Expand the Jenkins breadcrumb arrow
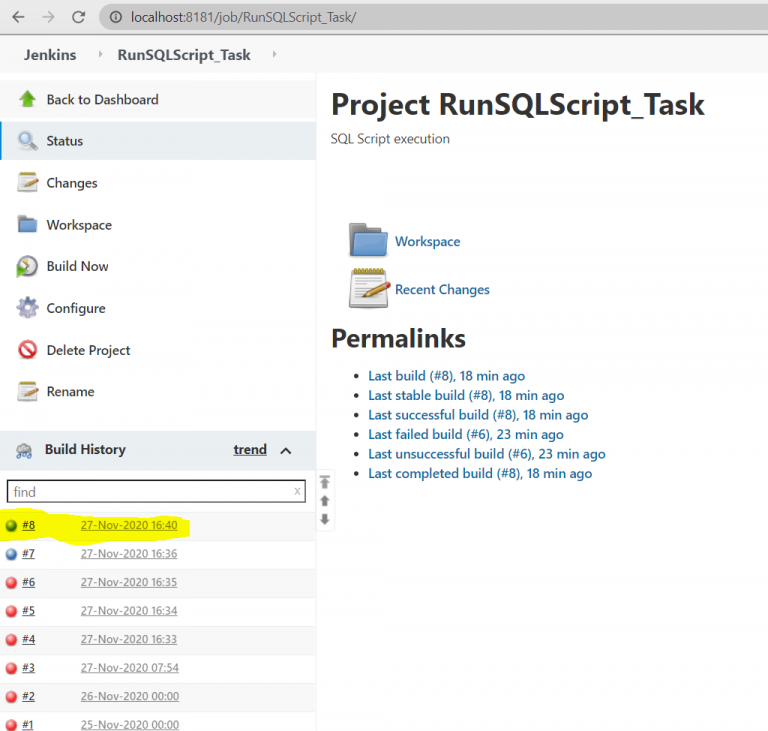The width and height of the screenshot is (768, 731). 99,55
